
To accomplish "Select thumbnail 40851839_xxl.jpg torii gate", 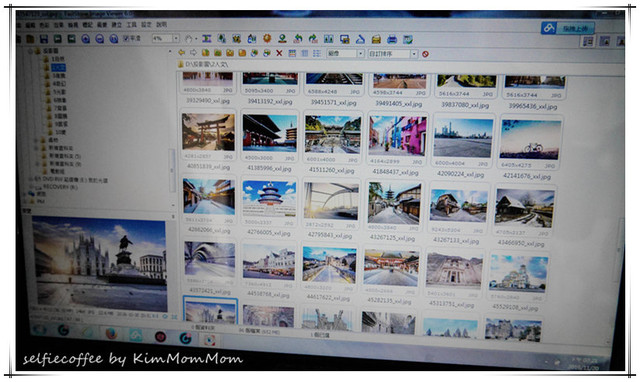I will [208, 132].
